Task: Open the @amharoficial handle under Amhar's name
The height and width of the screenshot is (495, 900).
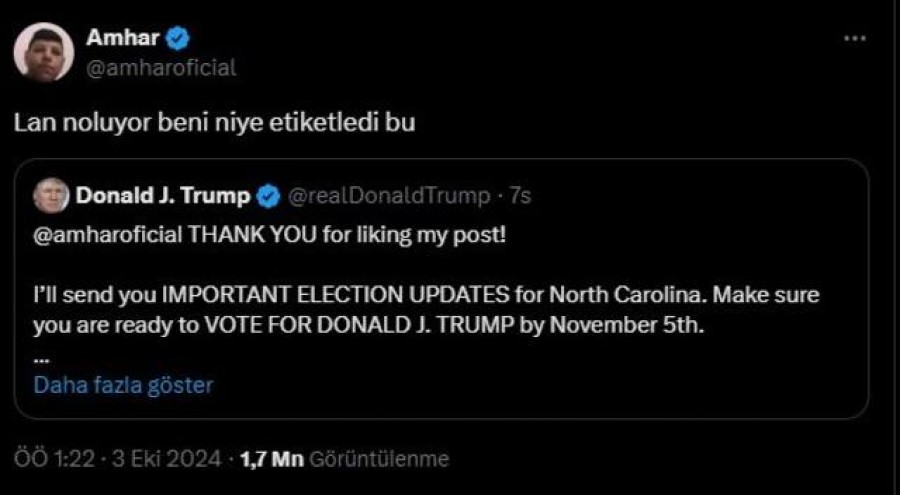Action: (x=161, y=68)
